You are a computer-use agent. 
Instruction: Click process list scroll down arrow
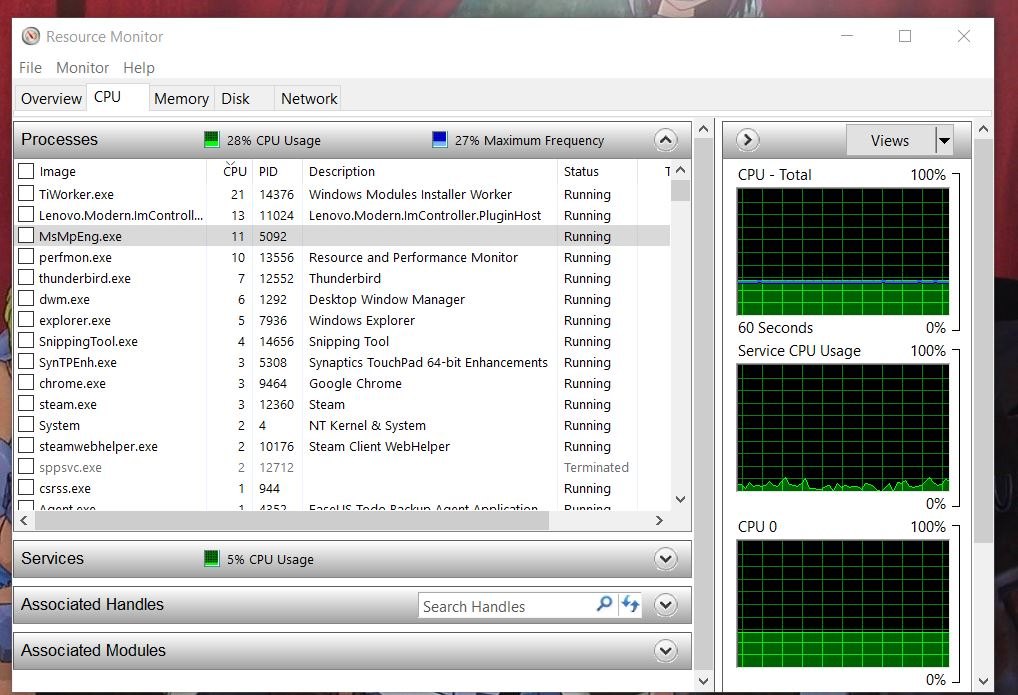click(x=680, y=499)
